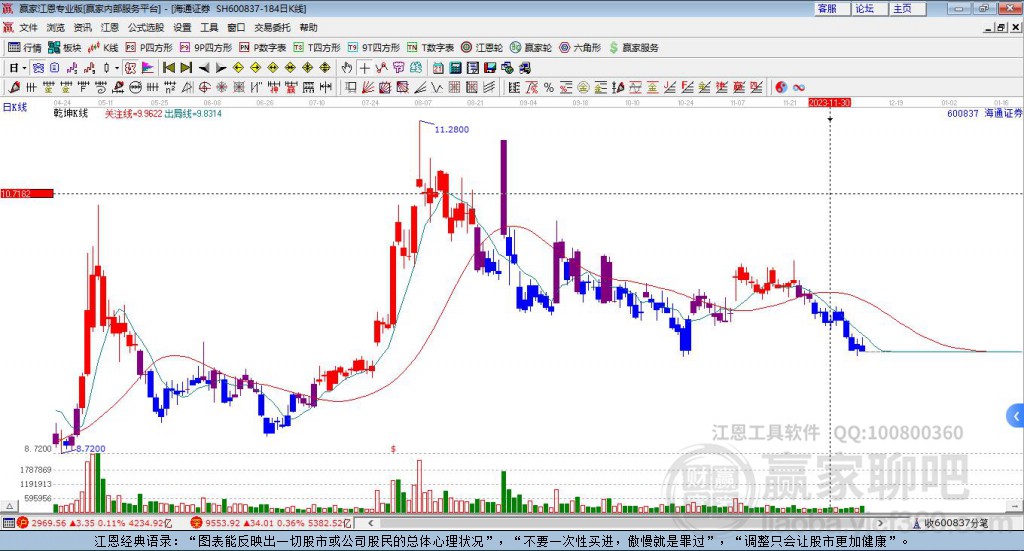
Task: Click the 600837 海通证券 stock label
Action: click(x=985, y=114)
